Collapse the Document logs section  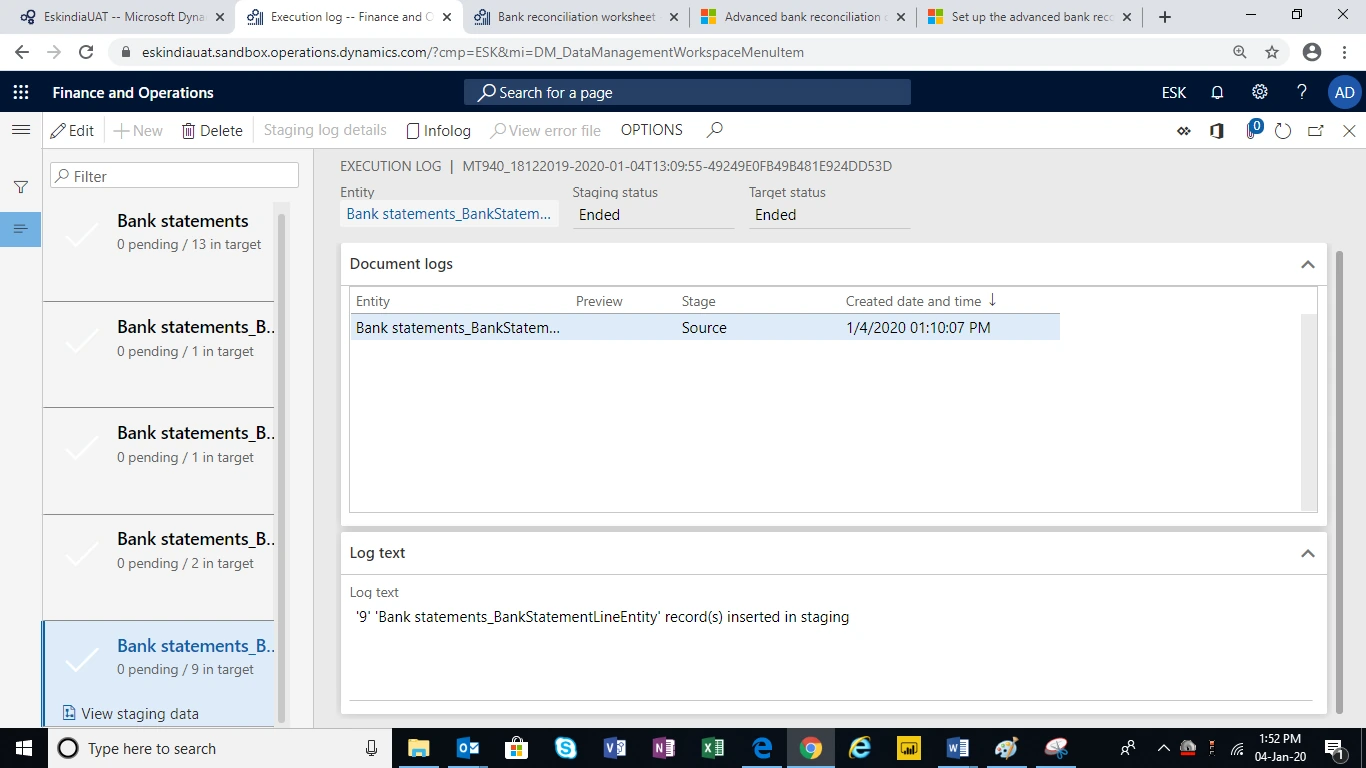click(x=1307, y=264)
